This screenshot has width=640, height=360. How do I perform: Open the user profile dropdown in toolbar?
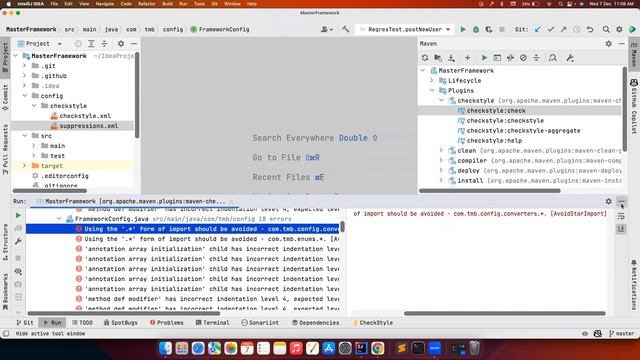[327, 29]
